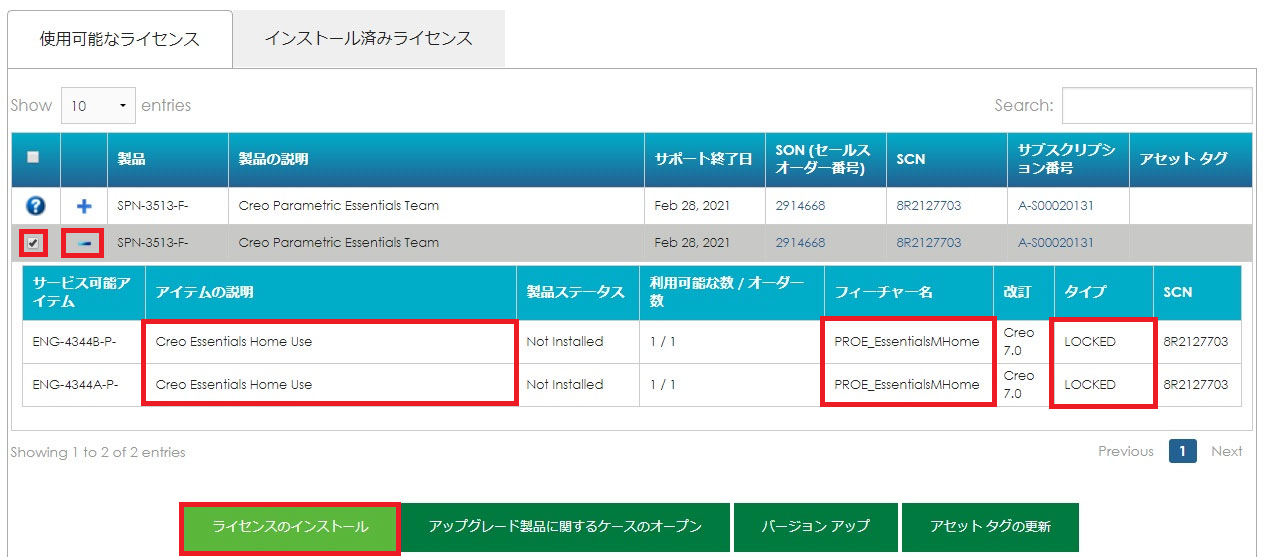This screenshot has height=557, width=1268.
Task: Click the blue question mark help icon
Action: point(35,206)
